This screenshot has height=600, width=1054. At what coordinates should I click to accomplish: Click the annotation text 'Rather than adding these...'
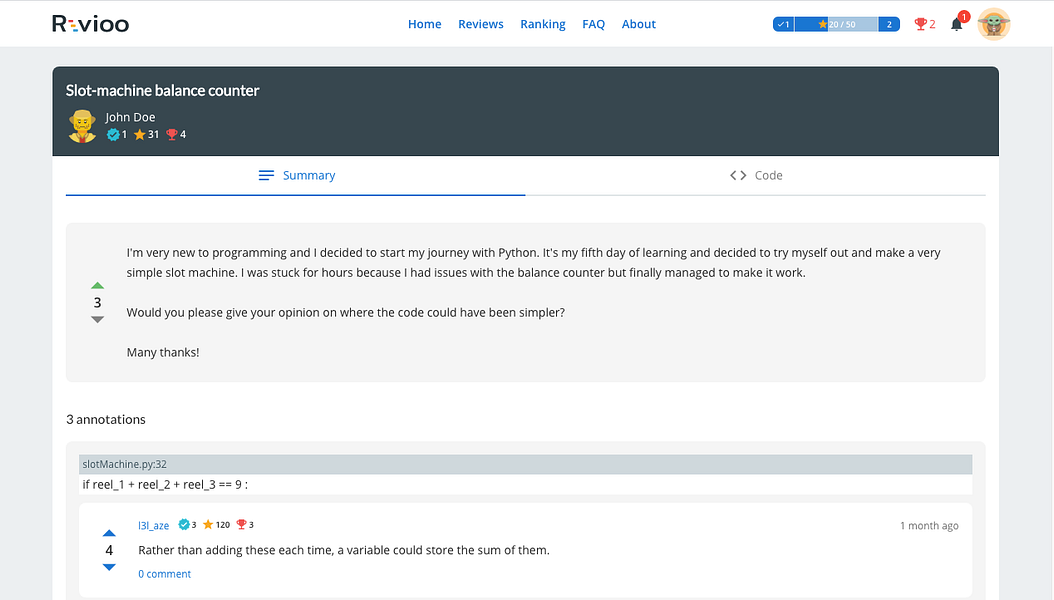[x=343, y=550]
